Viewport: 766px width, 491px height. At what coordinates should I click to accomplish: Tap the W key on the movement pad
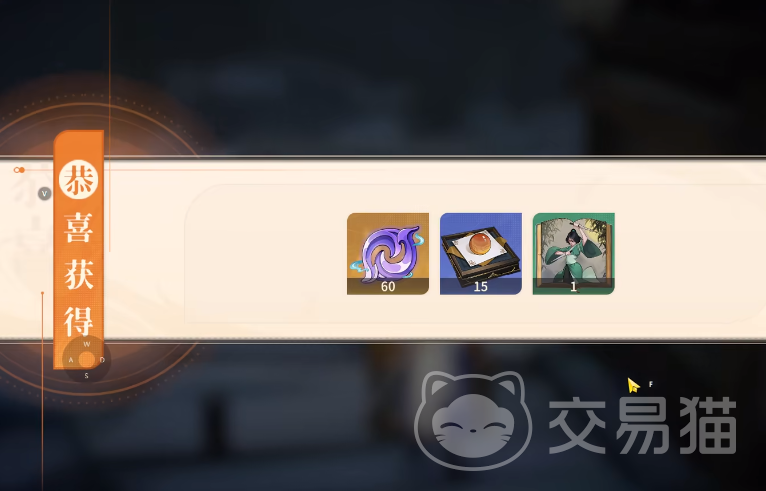(x=87, y=344)
